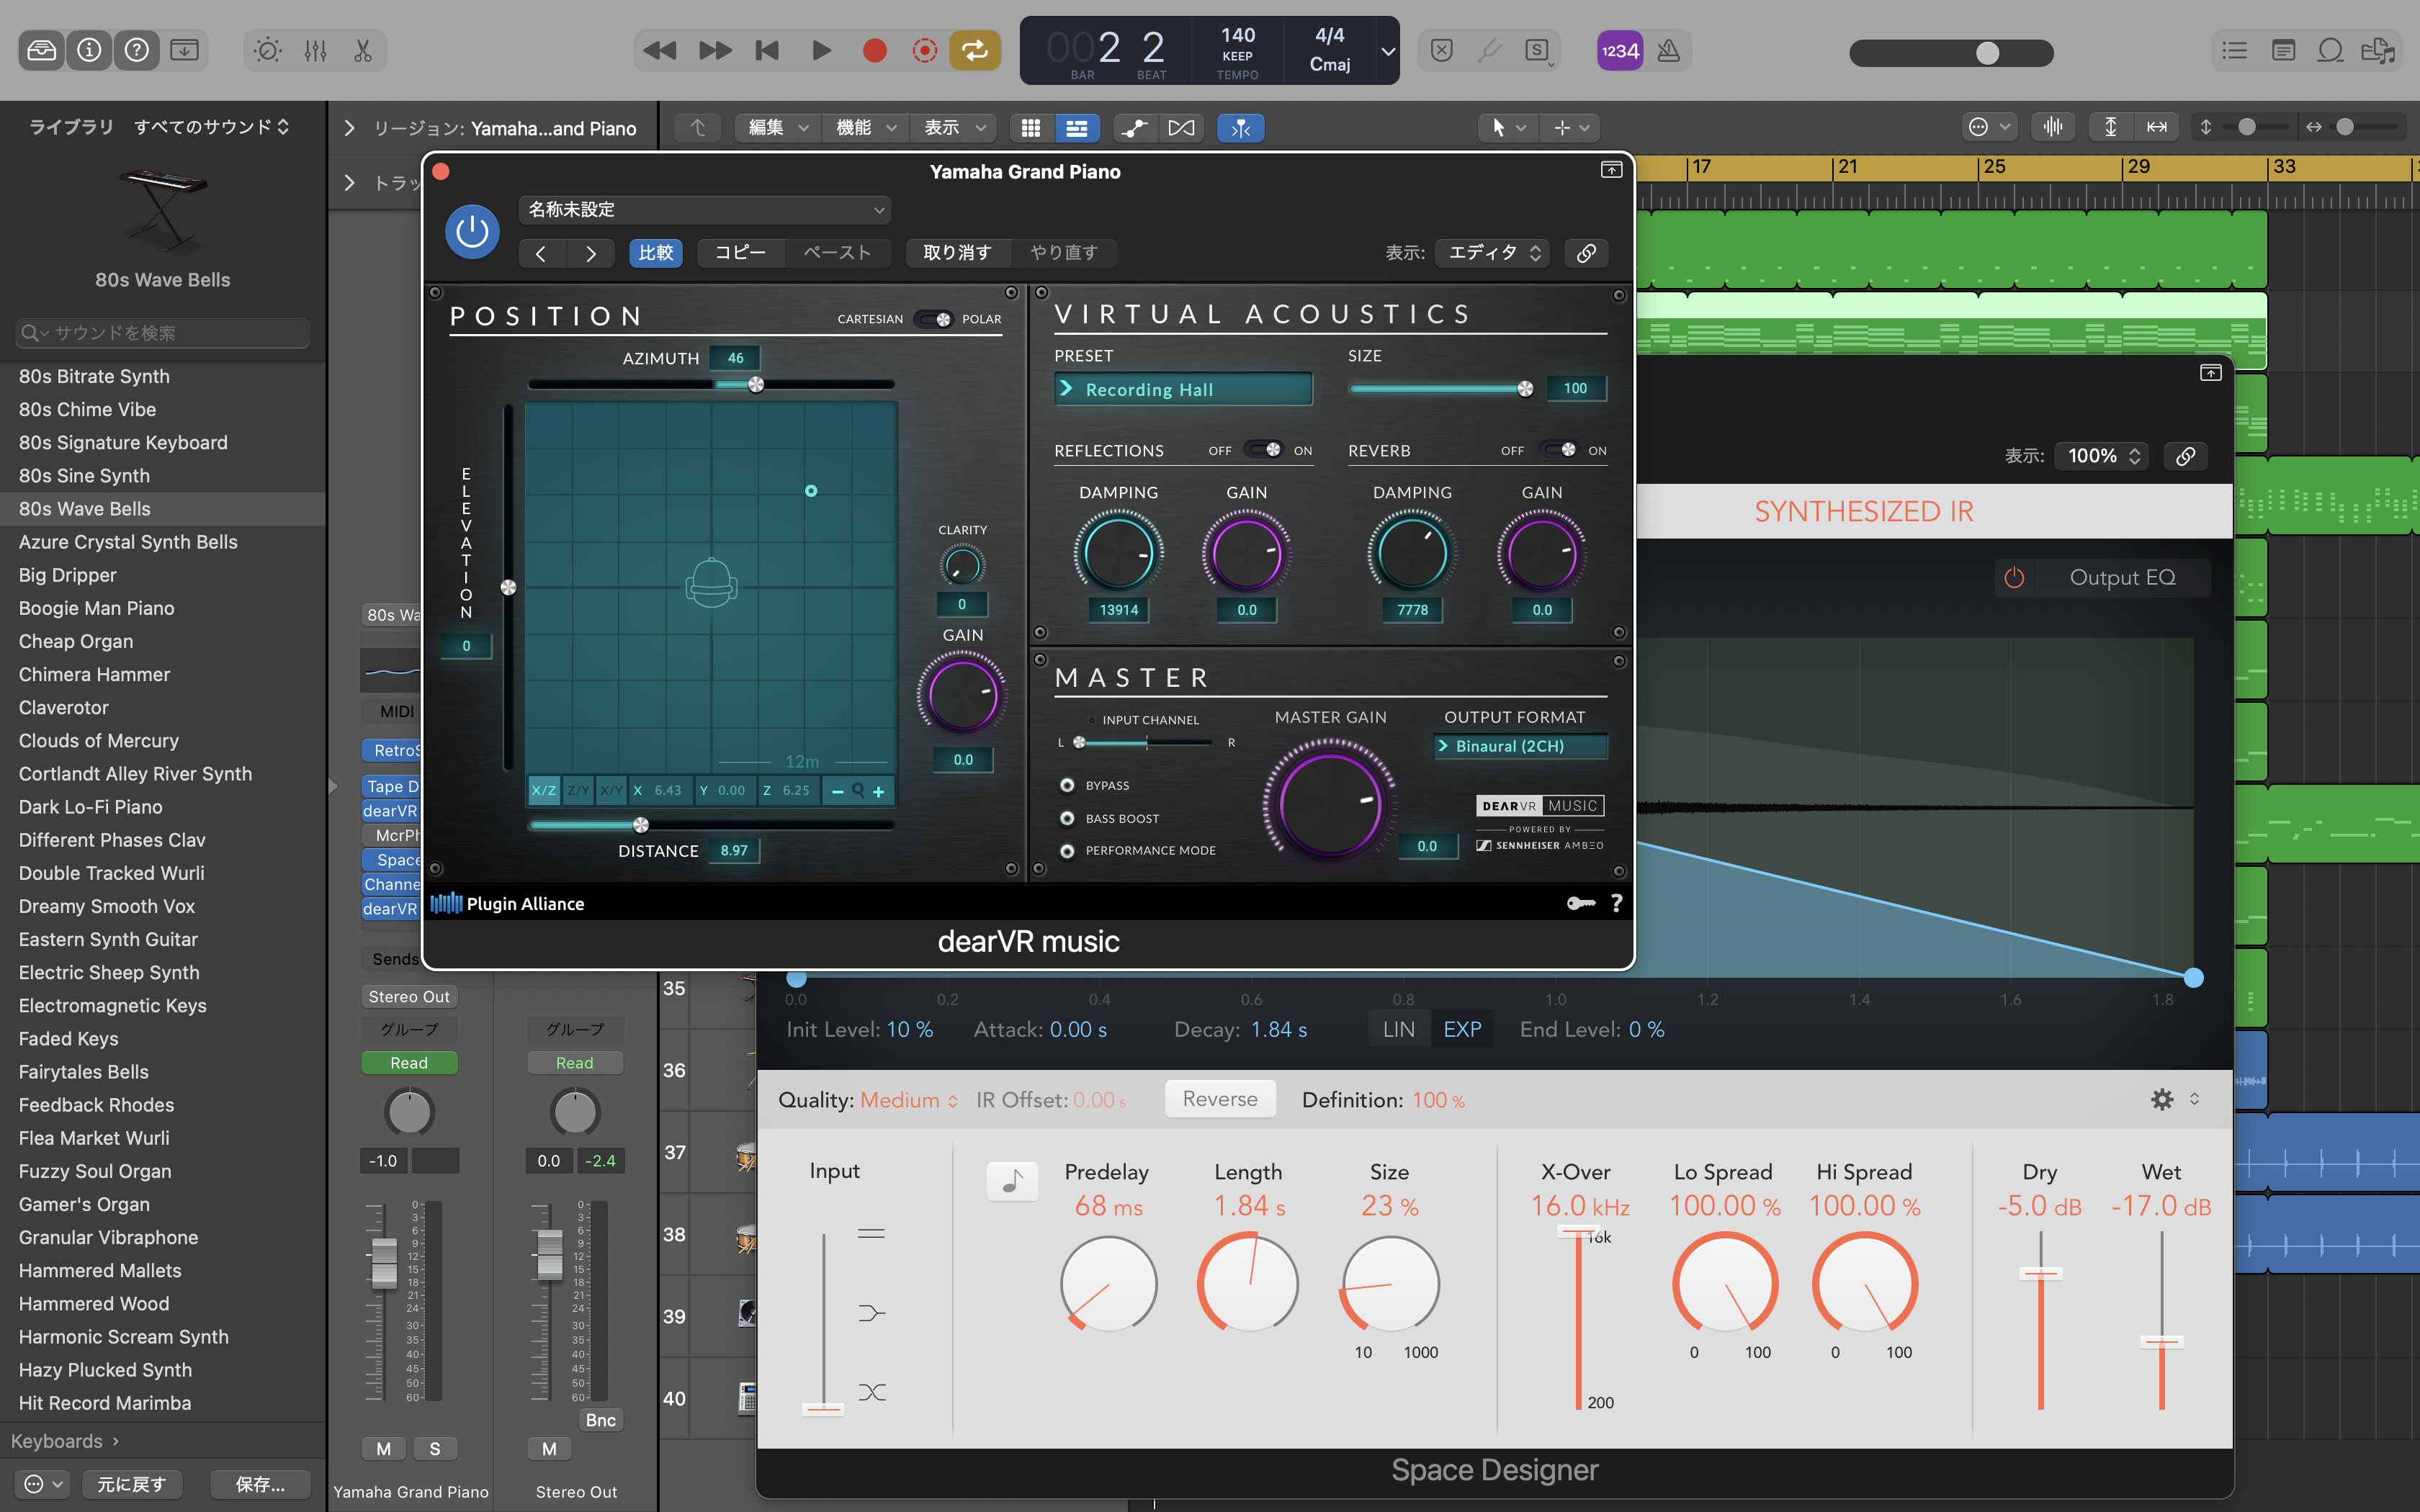Screen dimensions: 2420x1512
Task: Click the Reverse button
Action: [1220, 1099]
